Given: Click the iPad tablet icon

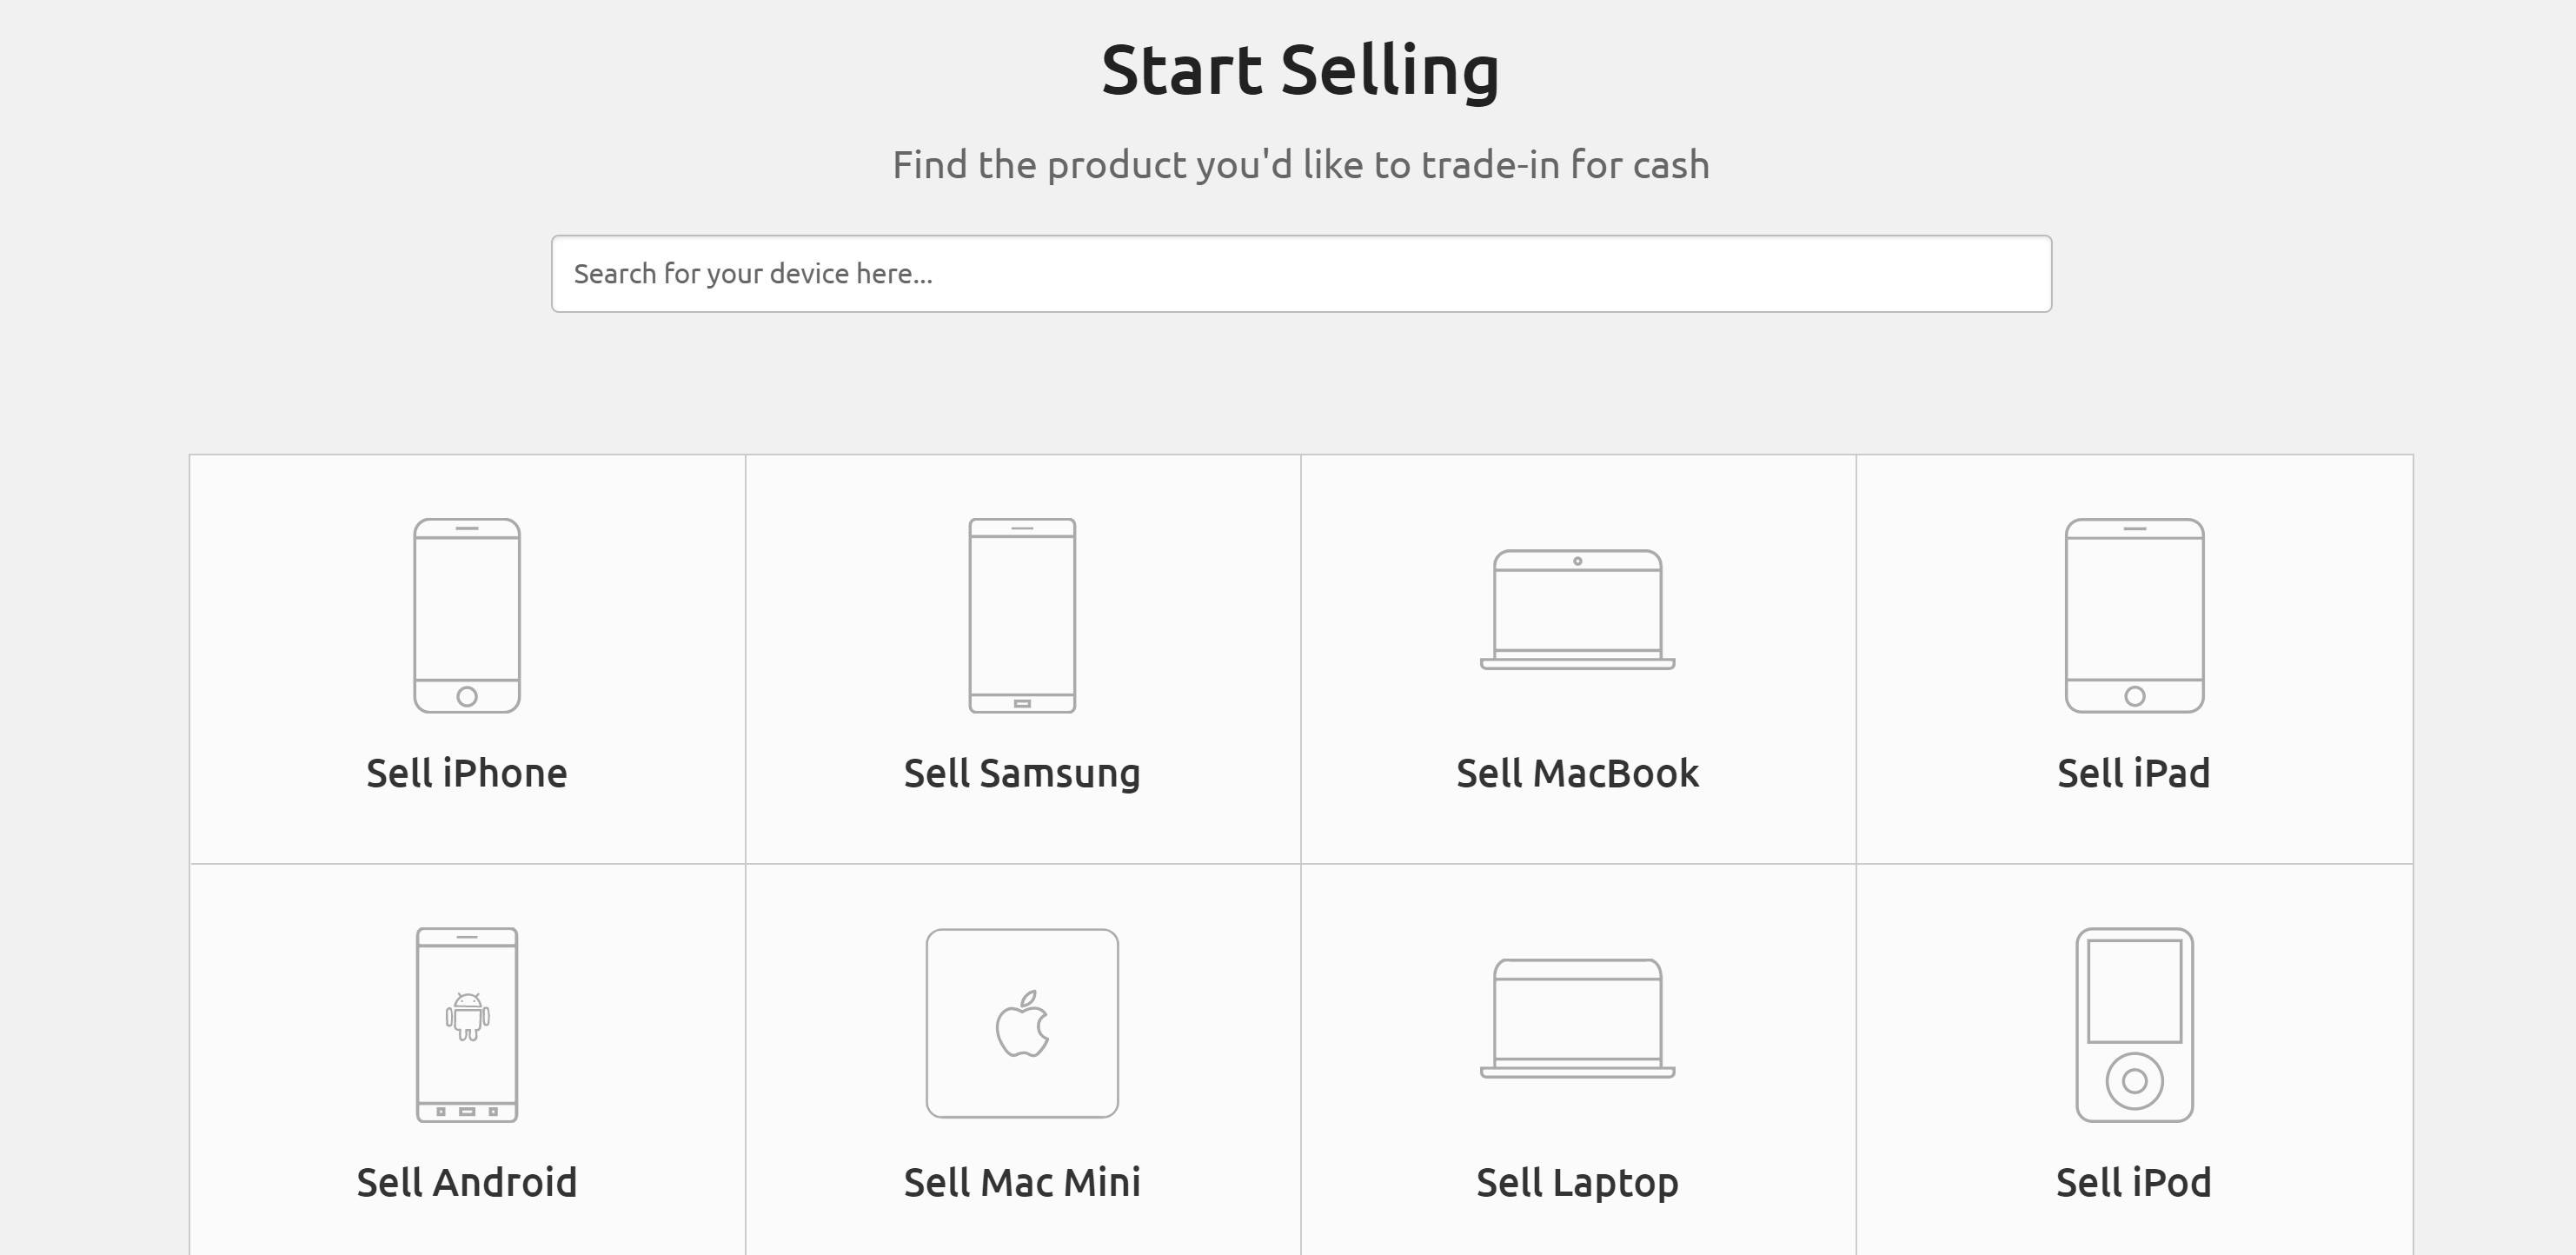Looking at the screenshot, I should tap(2134, 615).
